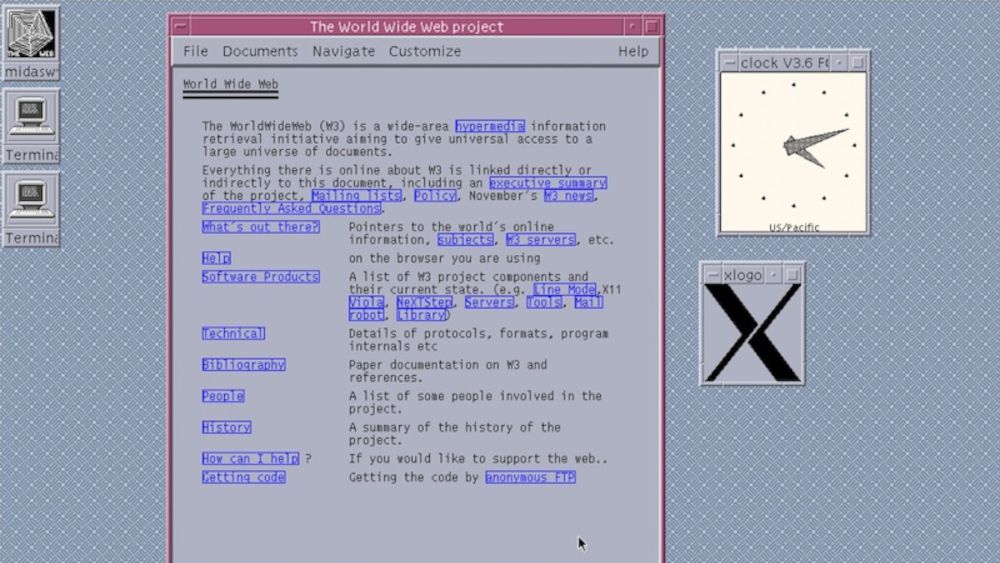Open the Getting code link
The width and height of the screenshot is (1000, 563).
click(244, 477)
